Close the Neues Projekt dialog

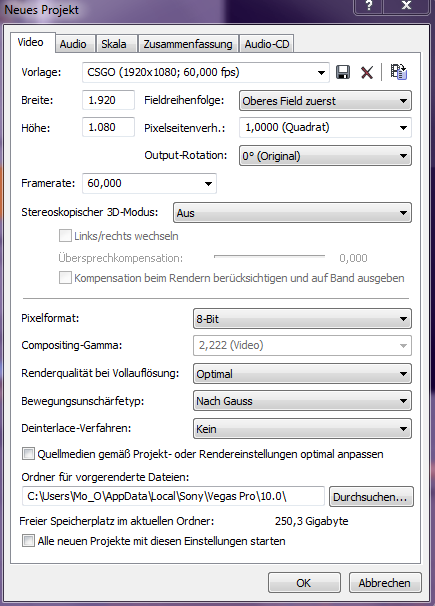pos(406,6)
